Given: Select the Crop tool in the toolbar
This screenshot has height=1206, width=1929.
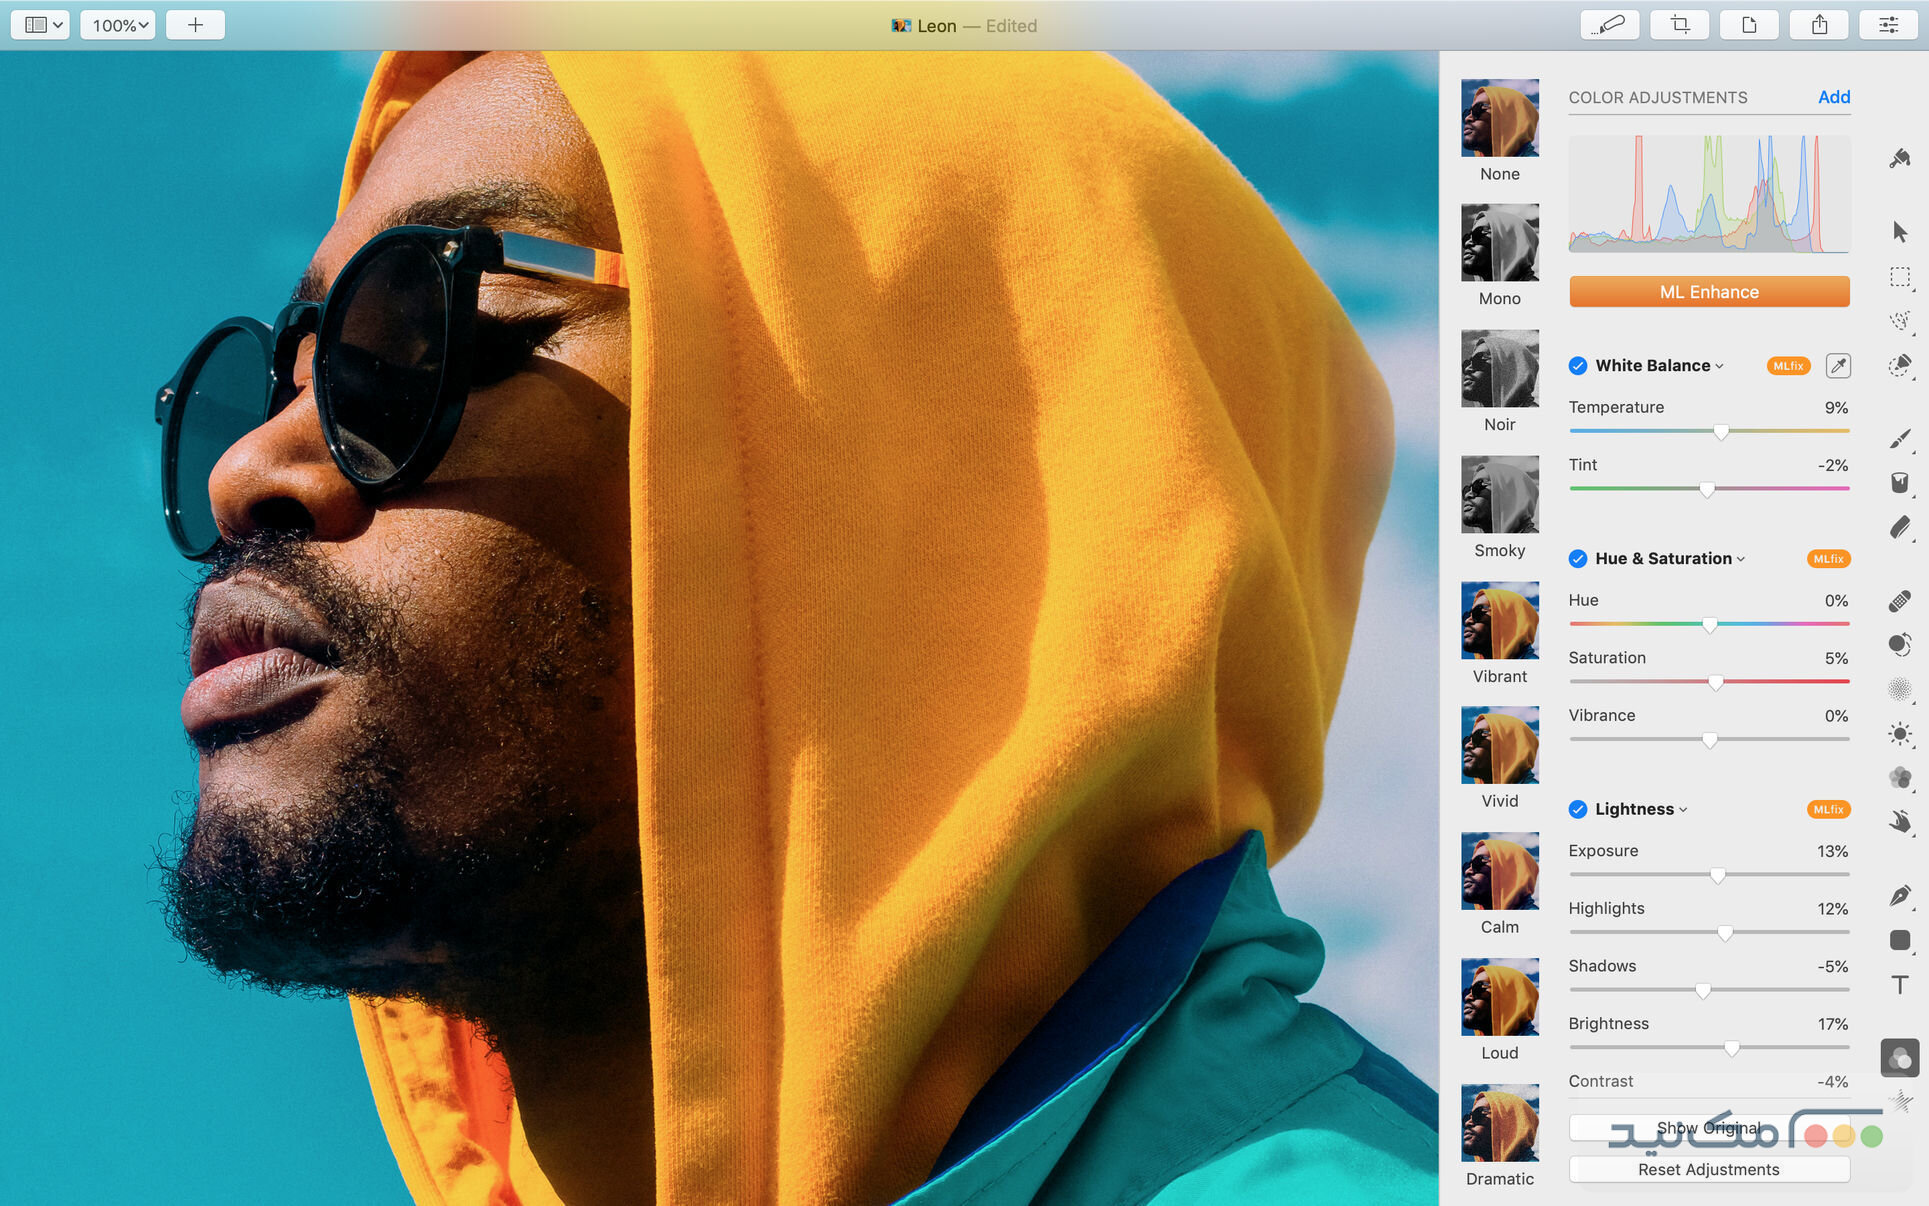Looking at the screenshot, I should click(1679, 24).
